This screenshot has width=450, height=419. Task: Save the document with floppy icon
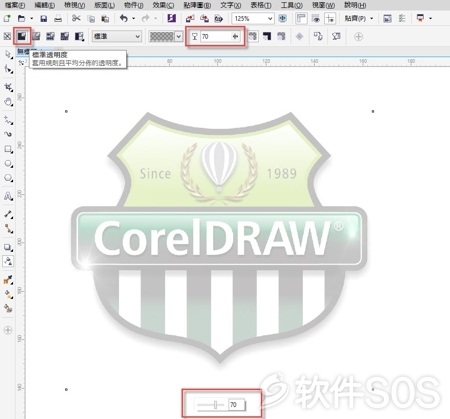click(44, 18)
